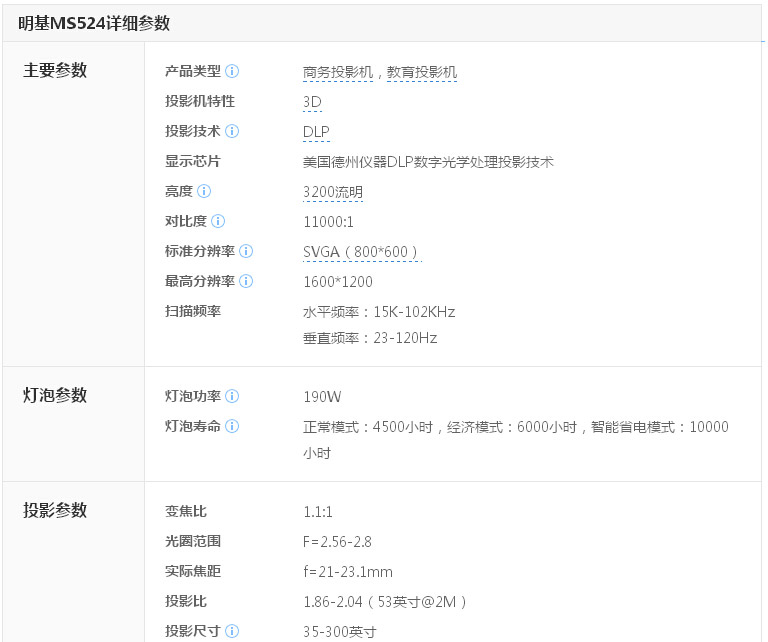Select the 垂直频率：23-120Hz text

tap(370, 338)
